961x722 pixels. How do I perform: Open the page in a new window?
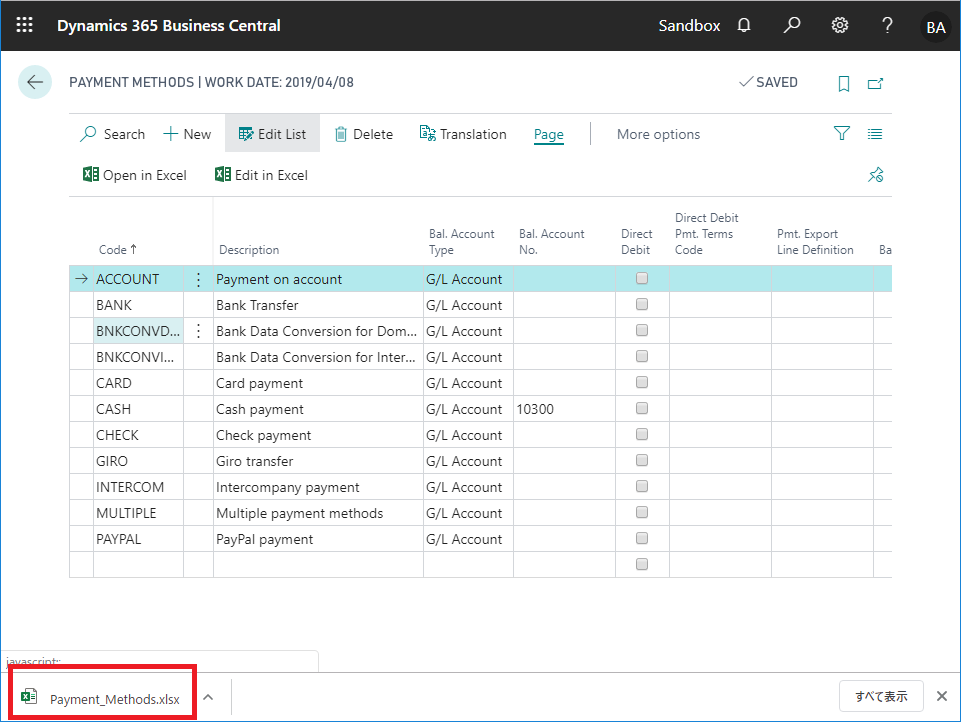click(x=875, y=83)
